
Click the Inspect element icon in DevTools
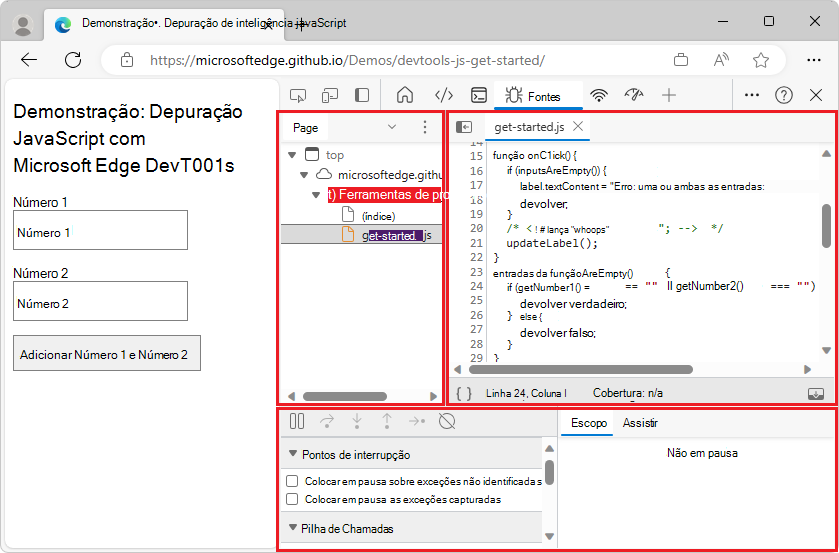[x=297, y=95]
